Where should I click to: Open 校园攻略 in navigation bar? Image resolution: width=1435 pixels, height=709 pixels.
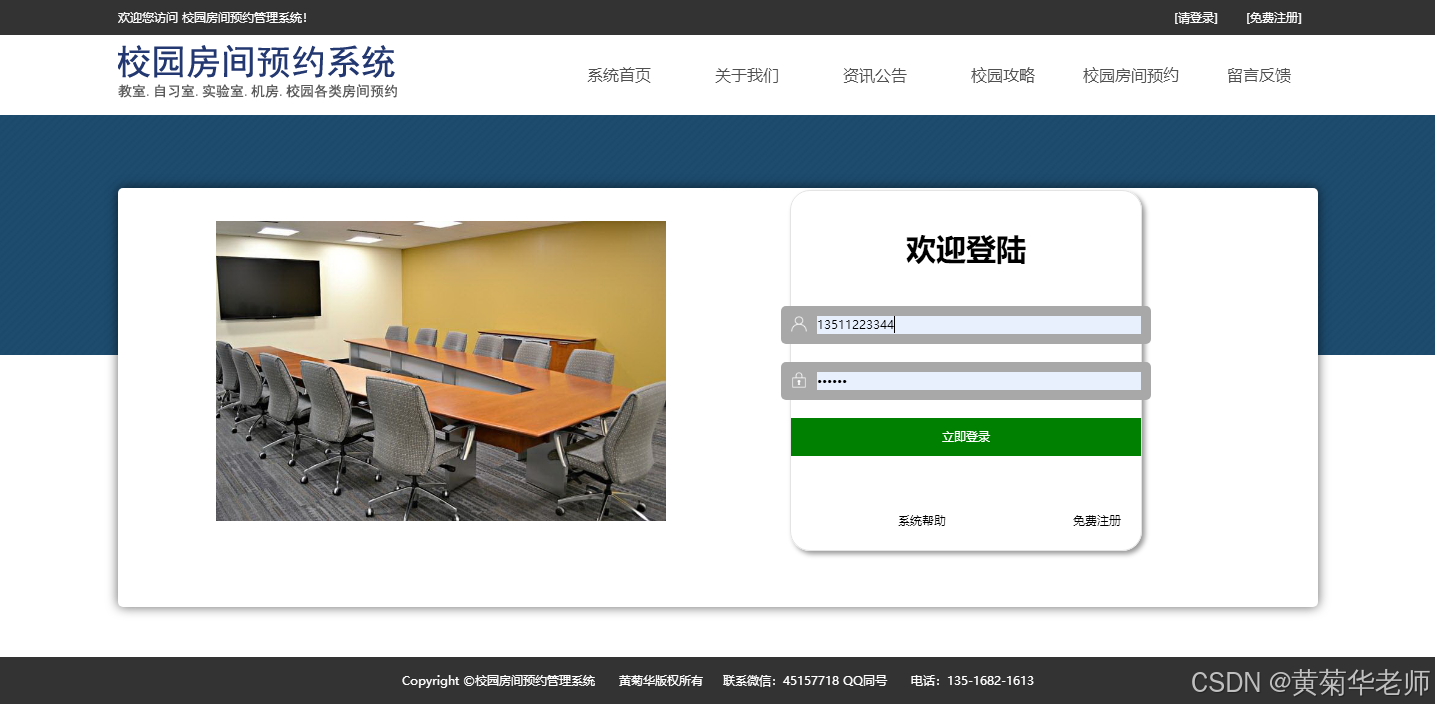(x=1003, y=75)
